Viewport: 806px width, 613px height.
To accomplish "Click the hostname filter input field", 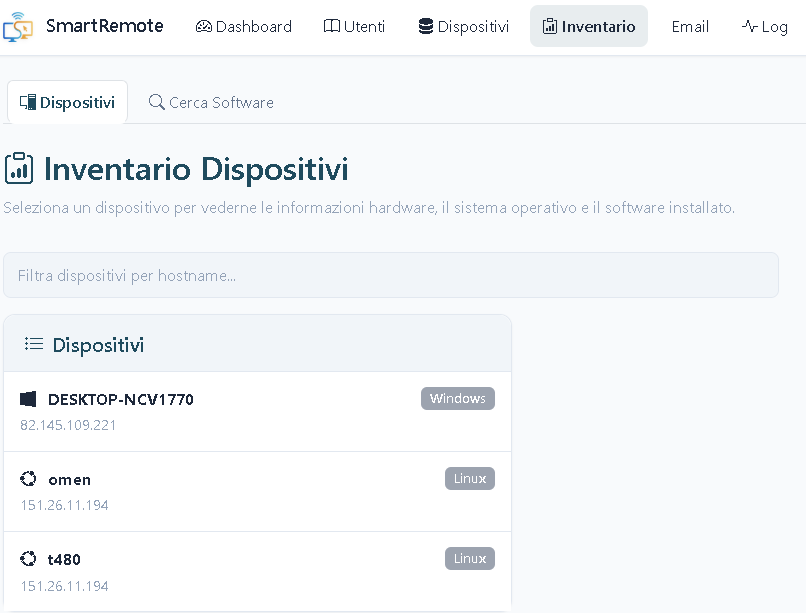I will point(392,275).
